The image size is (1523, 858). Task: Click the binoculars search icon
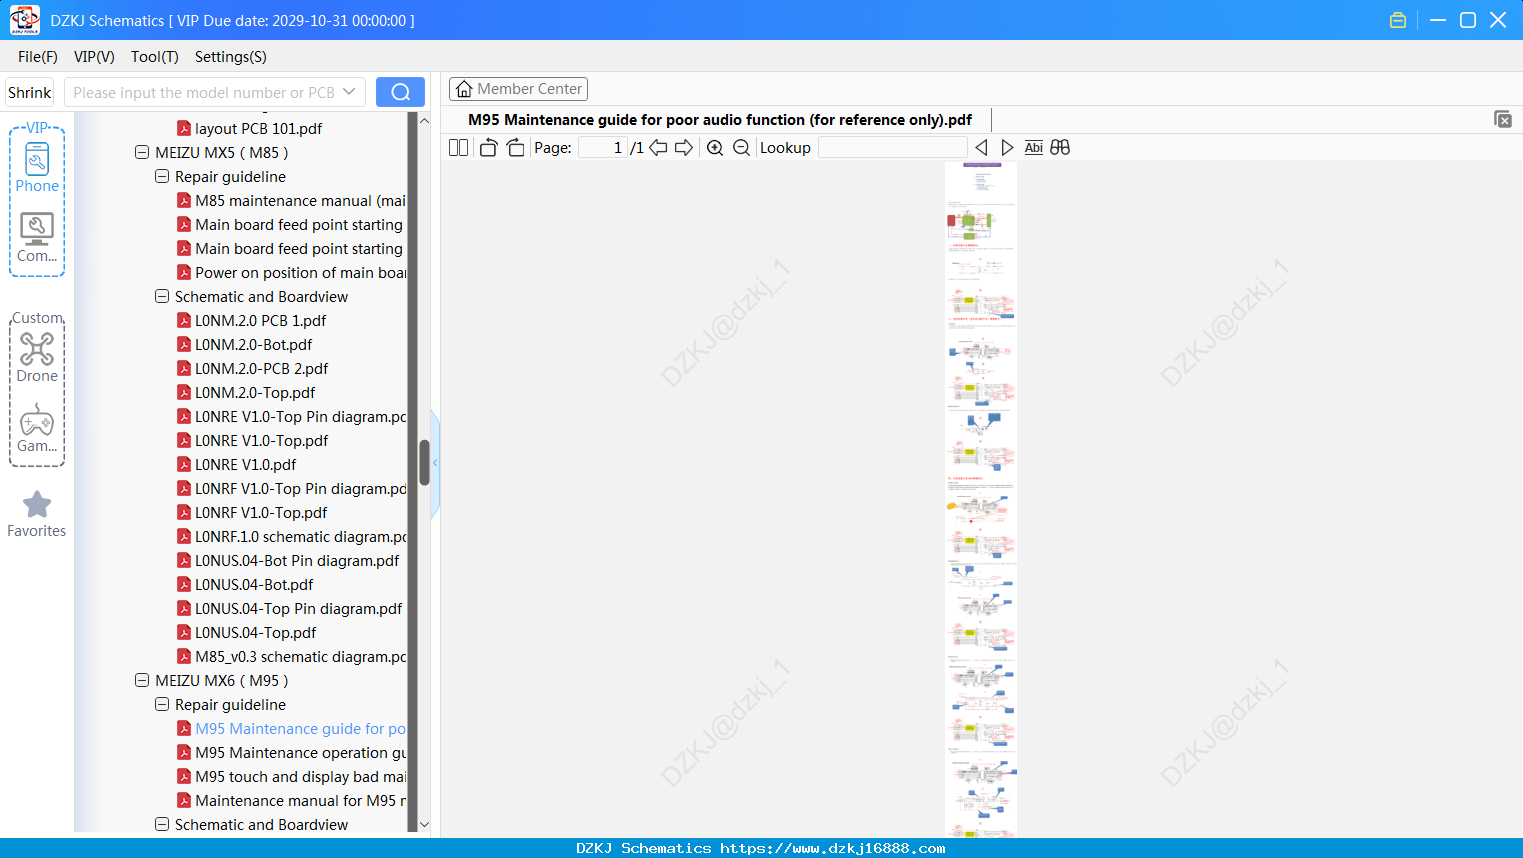pos(1060,148)
